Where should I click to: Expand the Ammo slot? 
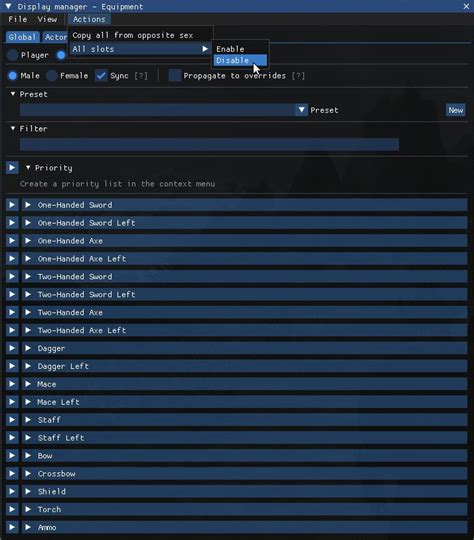tap(245, 527)
